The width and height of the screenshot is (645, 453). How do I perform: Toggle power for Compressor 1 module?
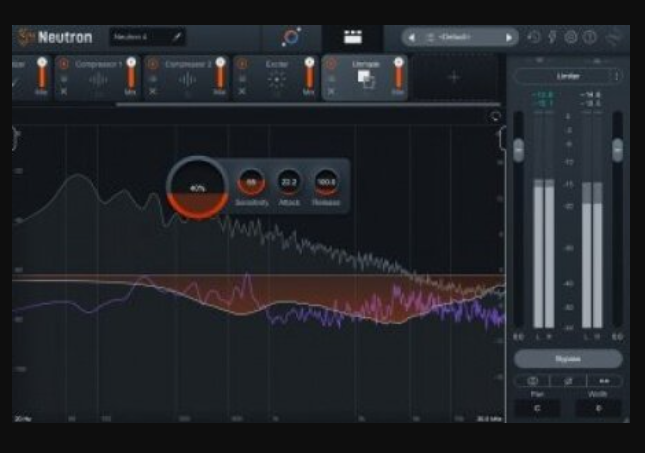pyautogui.click(x=64, y=64)
